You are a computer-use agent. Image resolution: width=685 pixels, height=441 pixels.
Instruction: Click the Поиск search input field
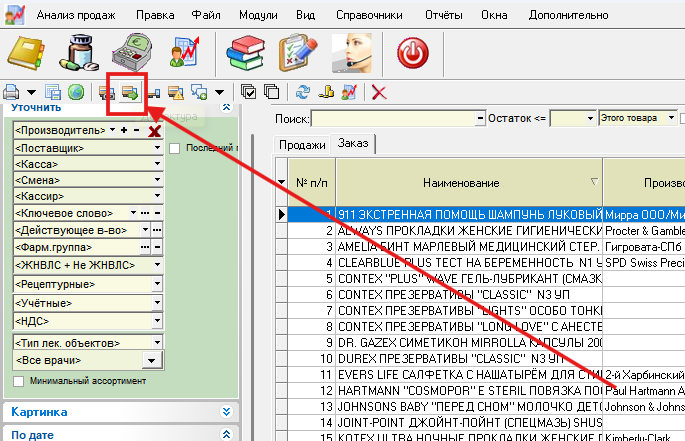click(x=394, y=118)
